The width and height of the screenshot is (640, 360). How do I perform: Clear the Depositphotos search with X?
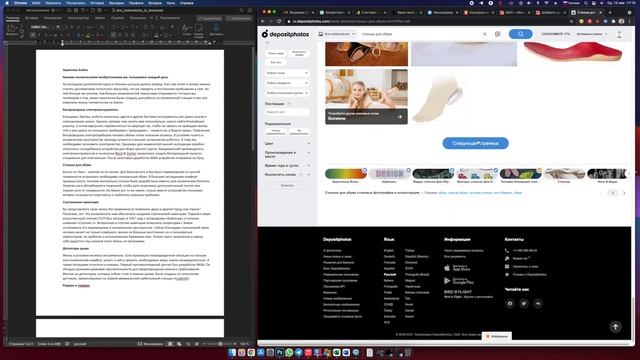484,34
